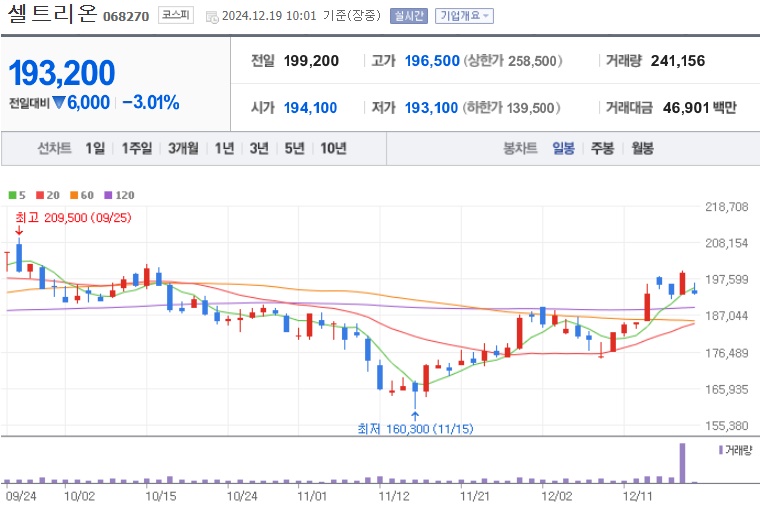The width and height of the screenshot is (760, 510).
Task: Click the 선차트 section label
Action: pos(54,148)
